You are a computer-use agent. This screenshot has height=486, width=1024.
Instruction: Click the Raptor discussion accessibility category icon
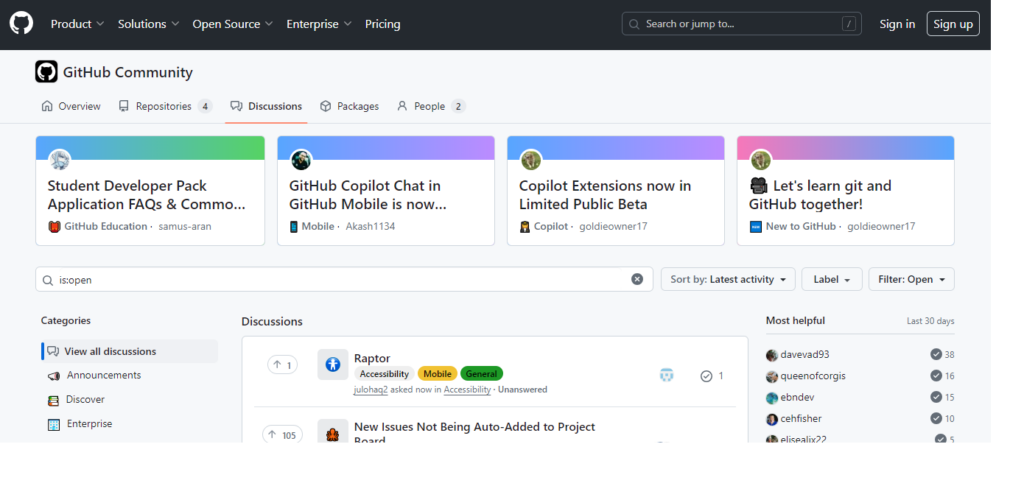pyautogui.click(x=333, y=364)
